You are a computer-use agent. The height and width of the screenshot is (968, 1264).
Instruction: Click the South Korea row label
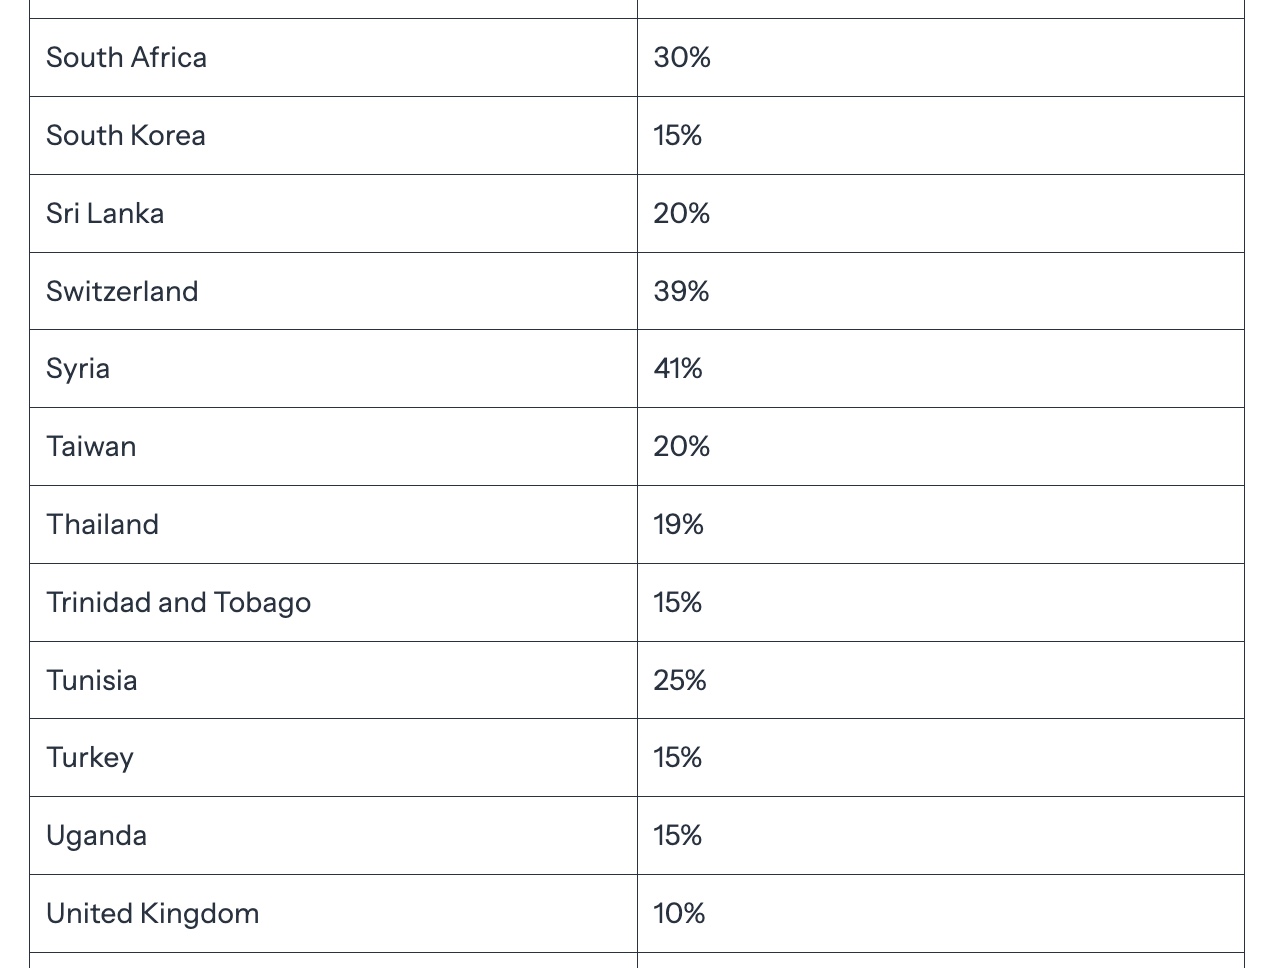(x=126, y=136)
